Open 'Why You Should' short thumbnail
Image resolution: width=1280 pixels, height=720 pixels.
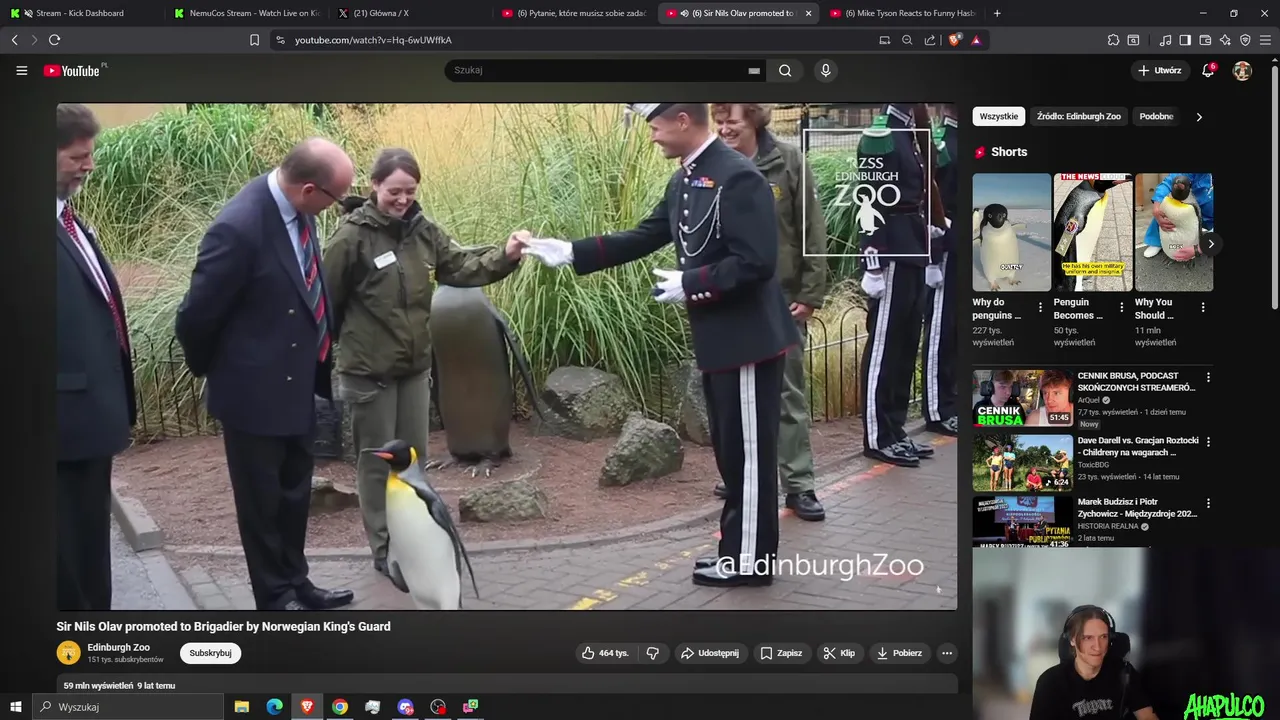coord(1173,232)
